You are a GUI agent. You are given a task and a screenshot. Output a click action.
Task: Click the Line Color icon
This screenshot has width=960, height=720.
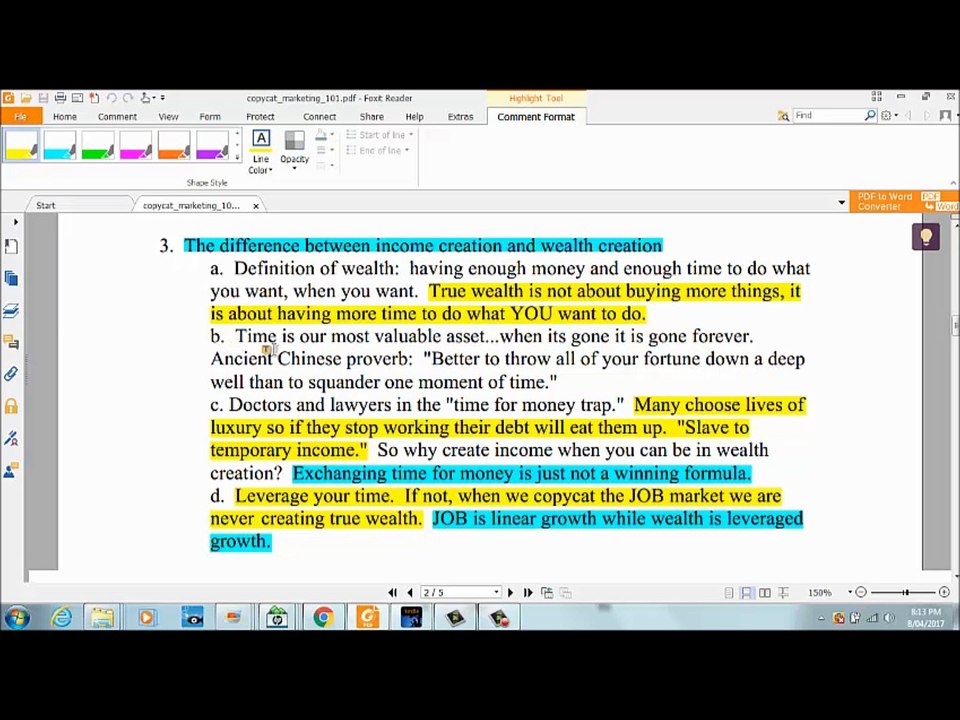(261, 140)
